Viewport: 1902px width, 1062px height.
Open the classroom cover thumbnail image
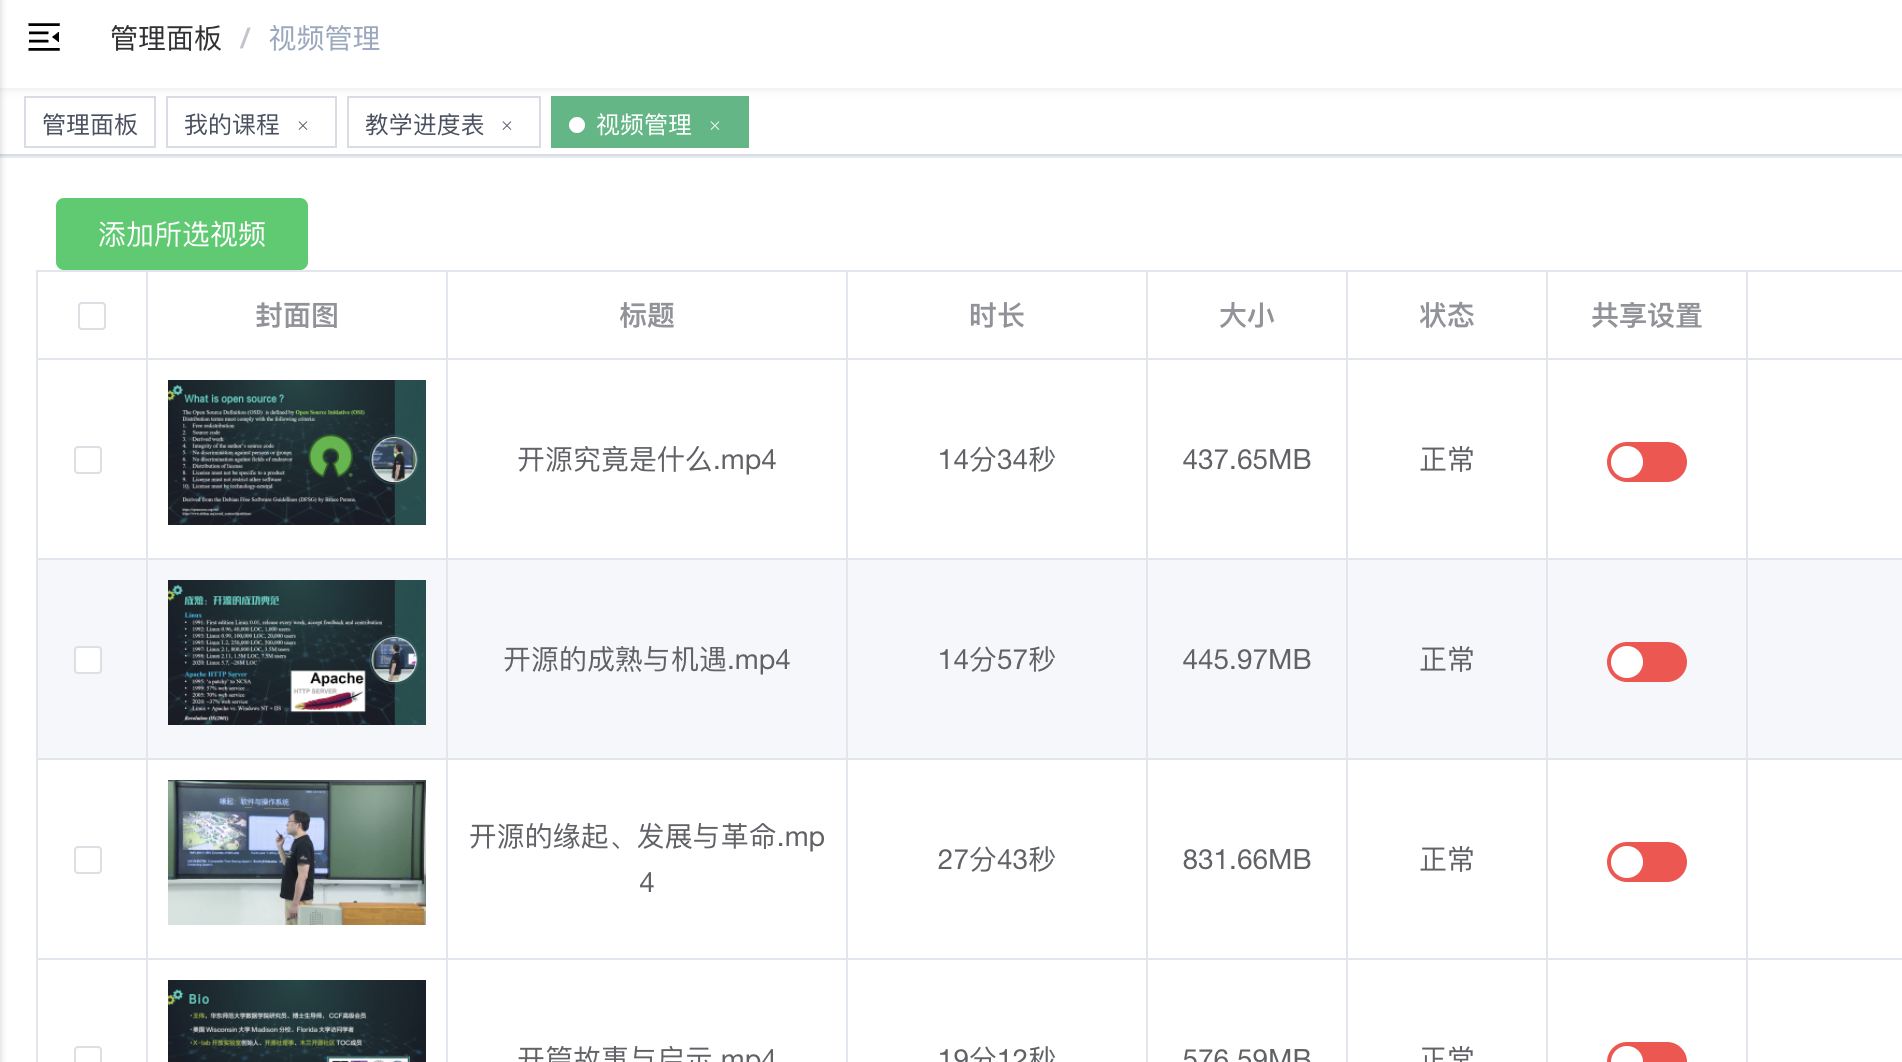point(297,852)
